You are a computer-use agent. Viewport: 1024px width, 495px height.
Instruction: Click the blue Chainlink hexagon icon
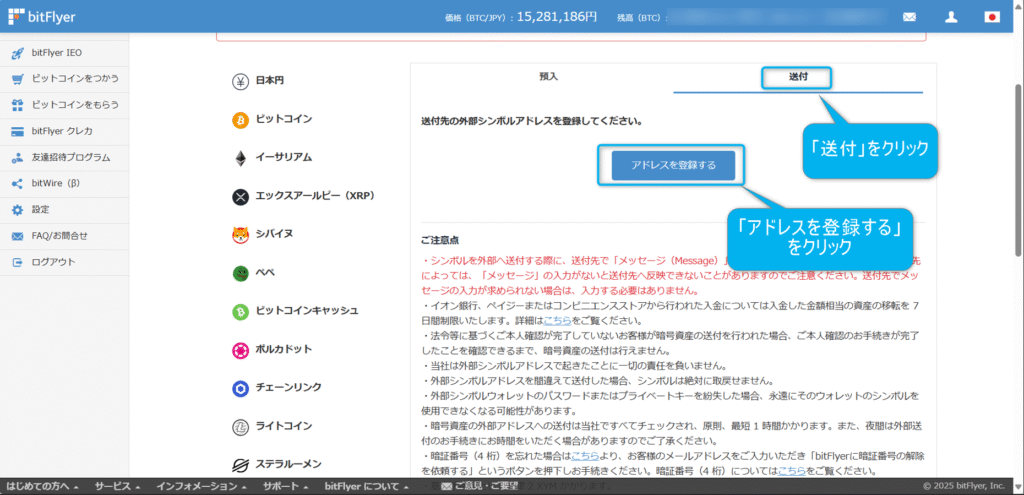pos(240,389)
